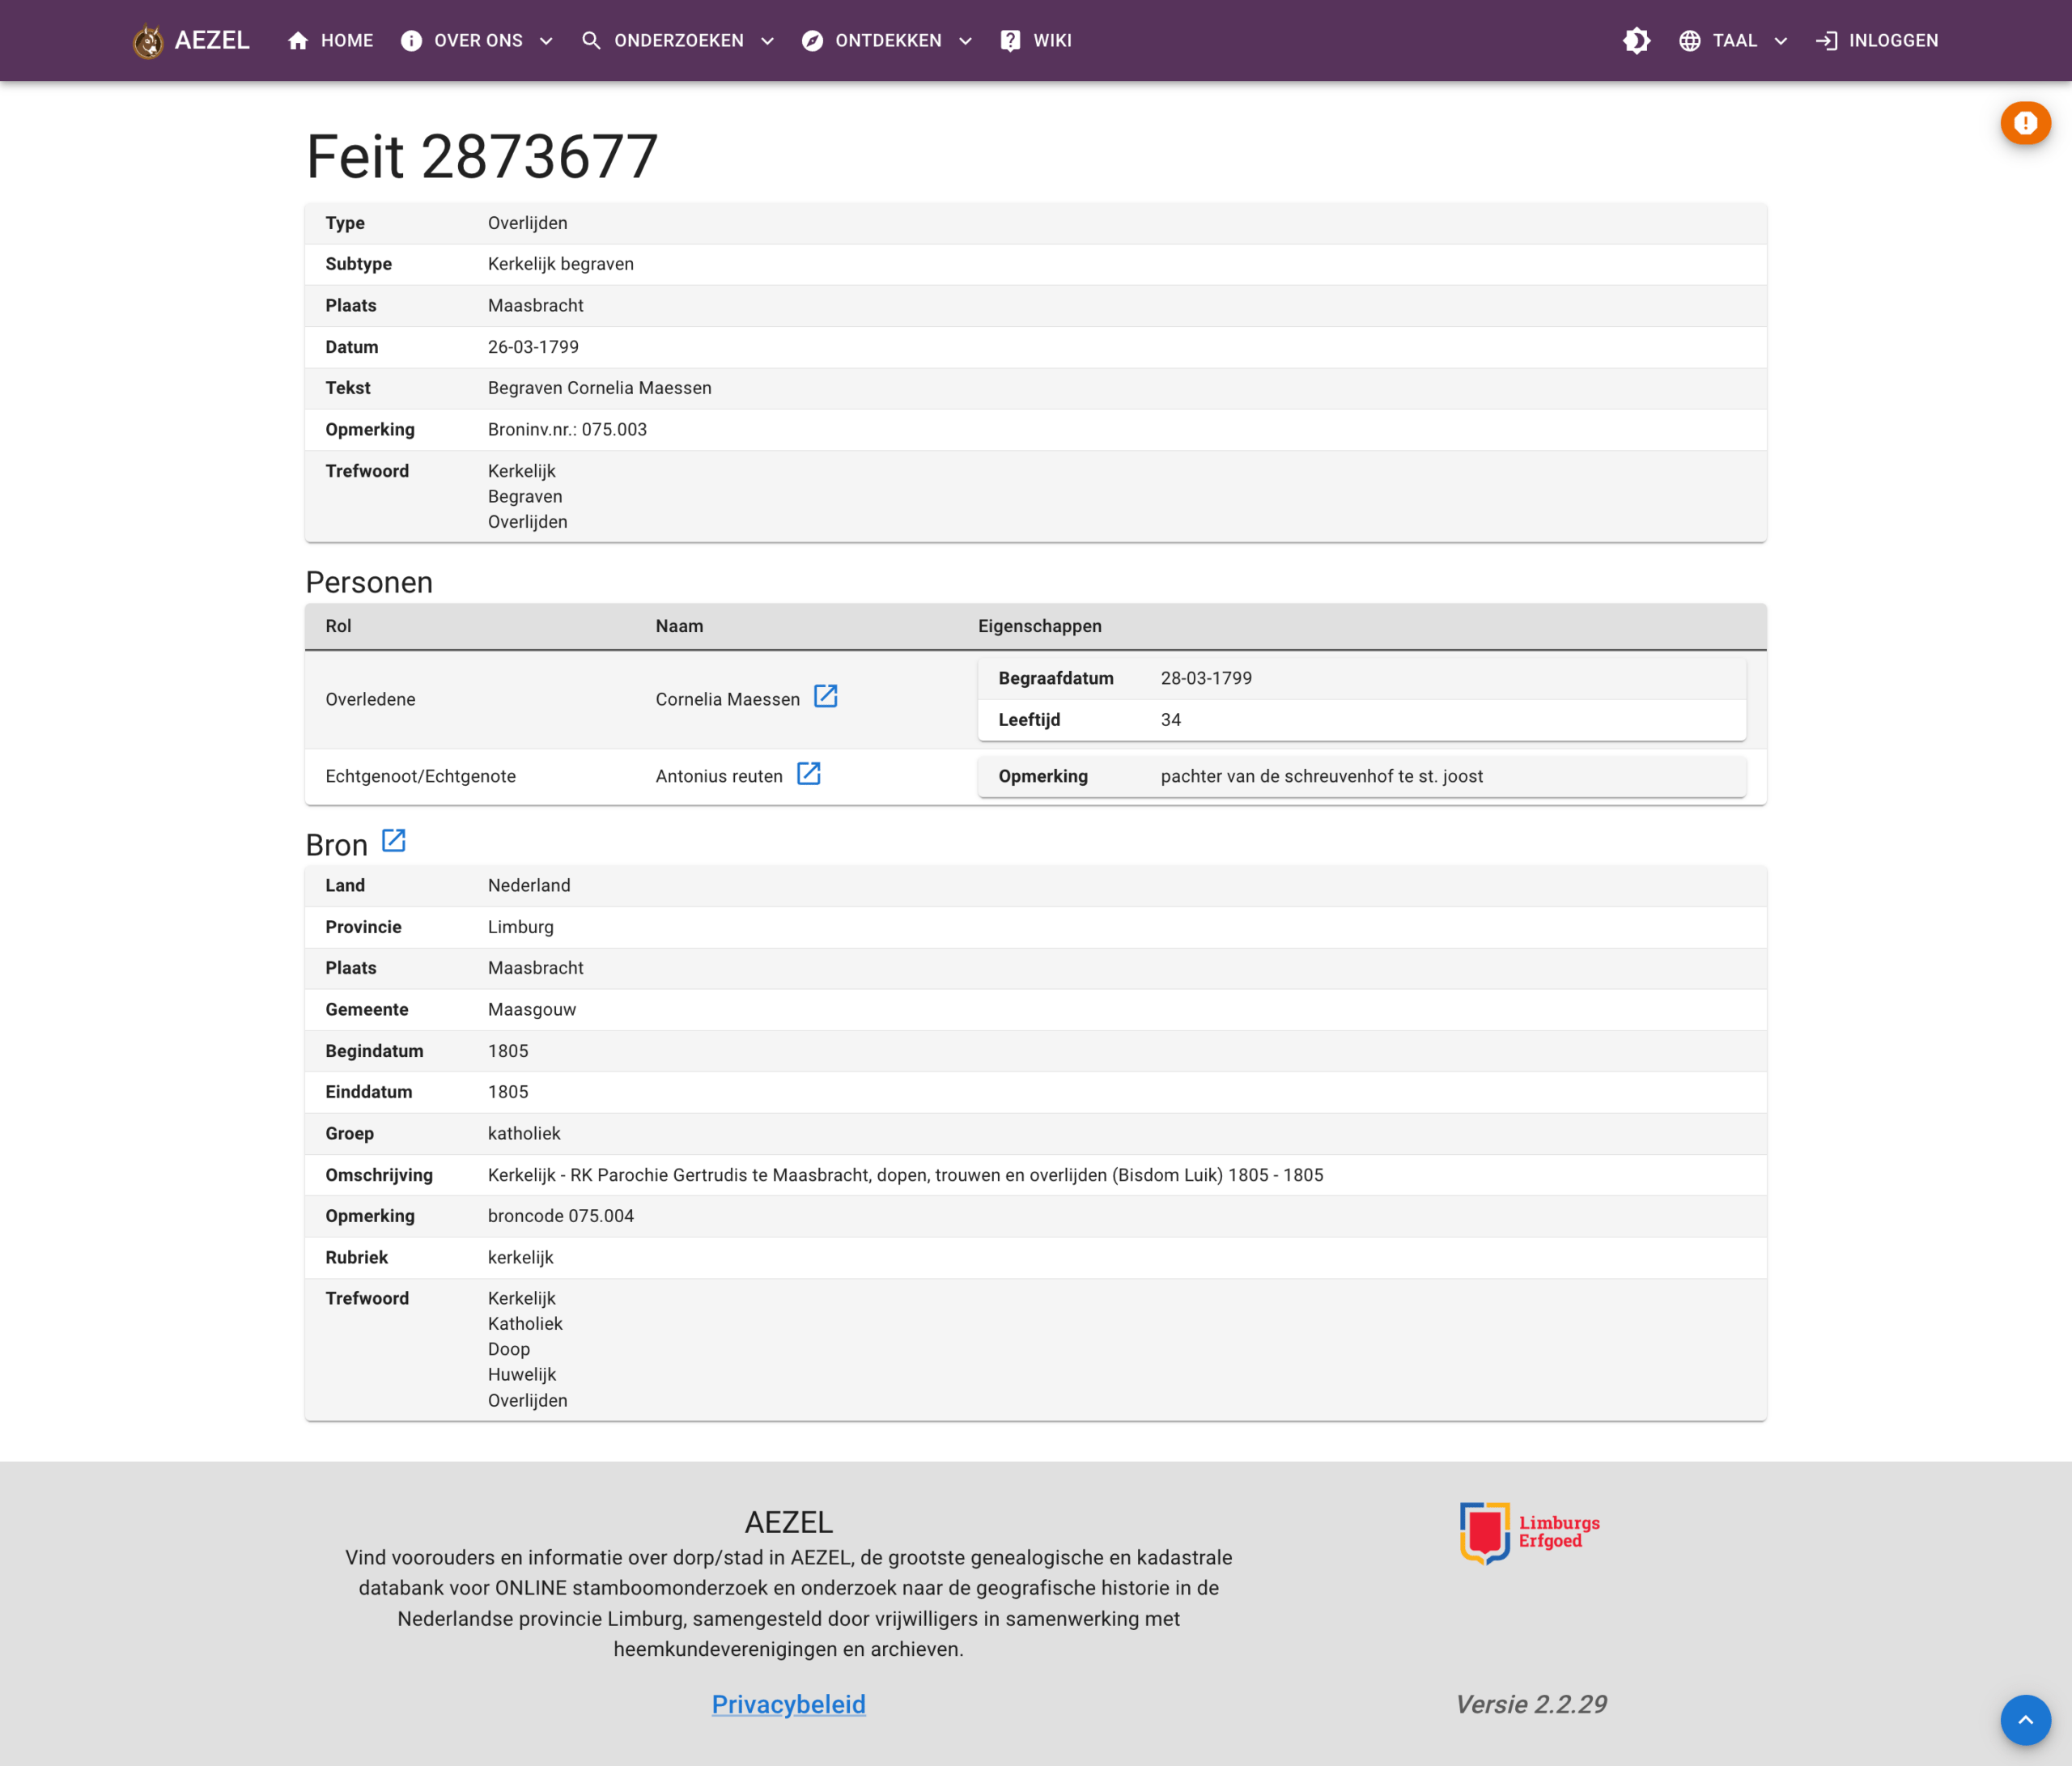Expand the Ontdekken dropdown menu

point(887,41)
